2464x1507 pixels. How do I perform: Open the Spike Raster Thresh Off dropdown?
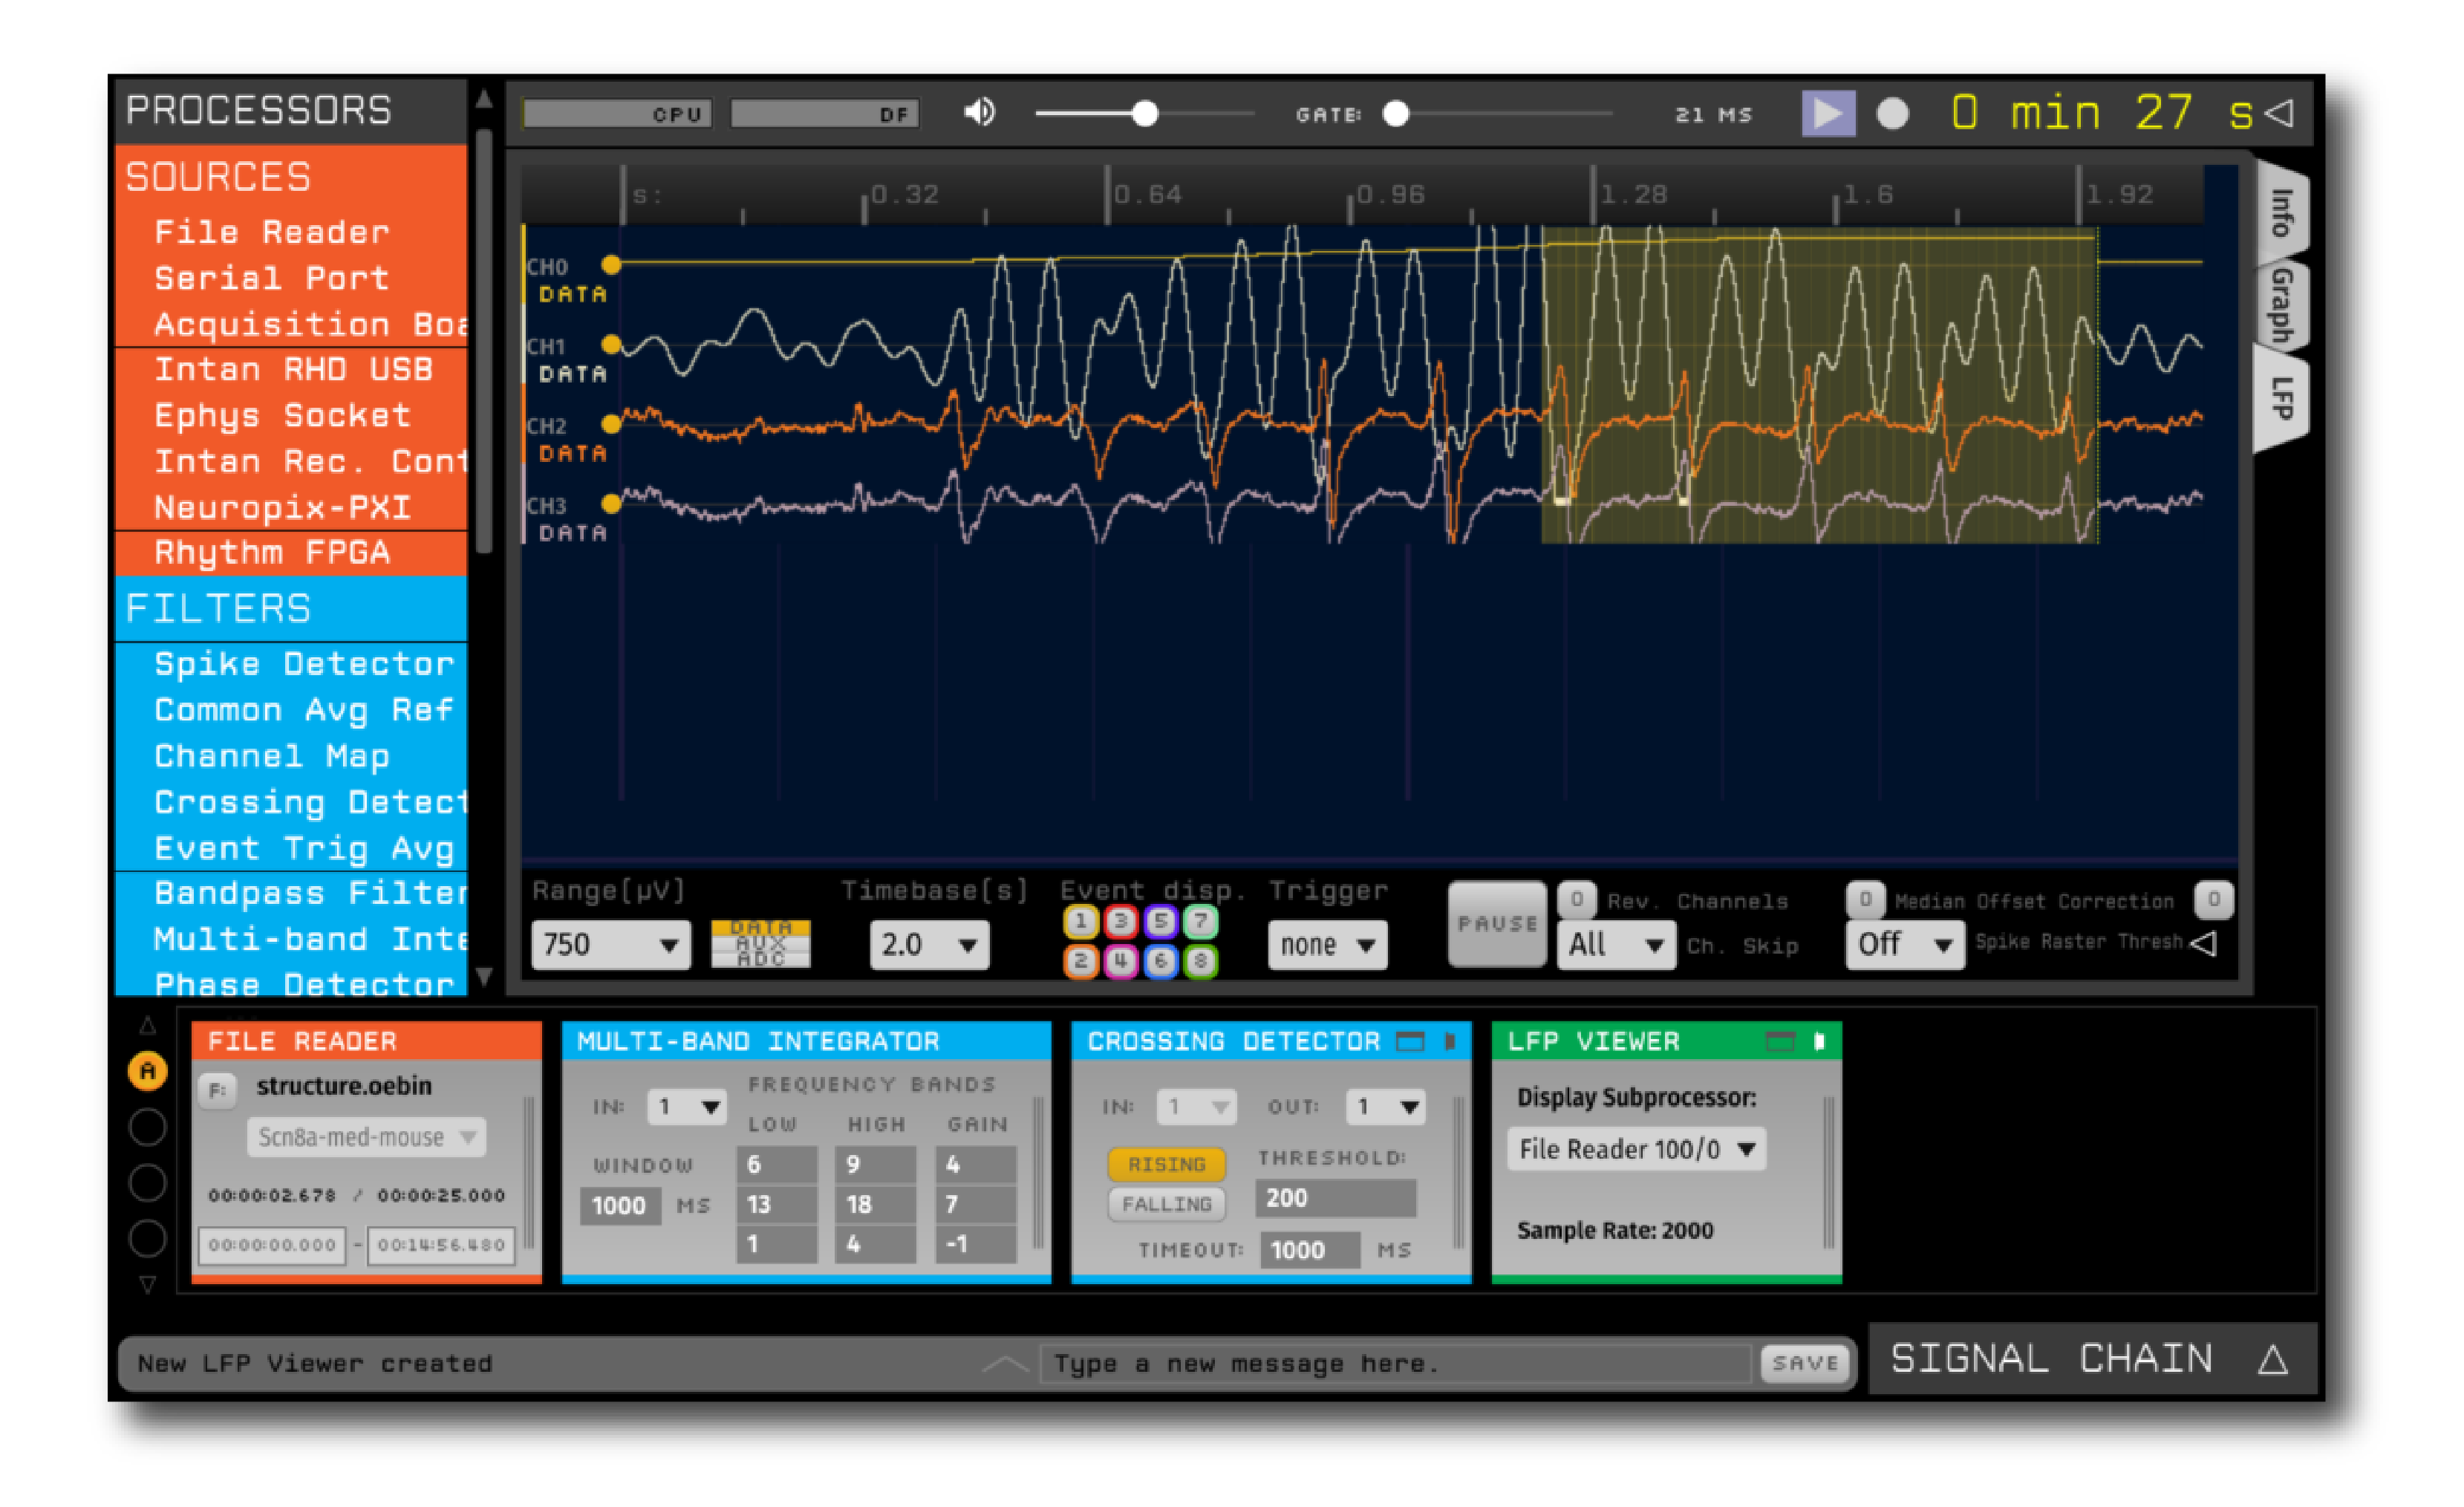click(1905, 944)
